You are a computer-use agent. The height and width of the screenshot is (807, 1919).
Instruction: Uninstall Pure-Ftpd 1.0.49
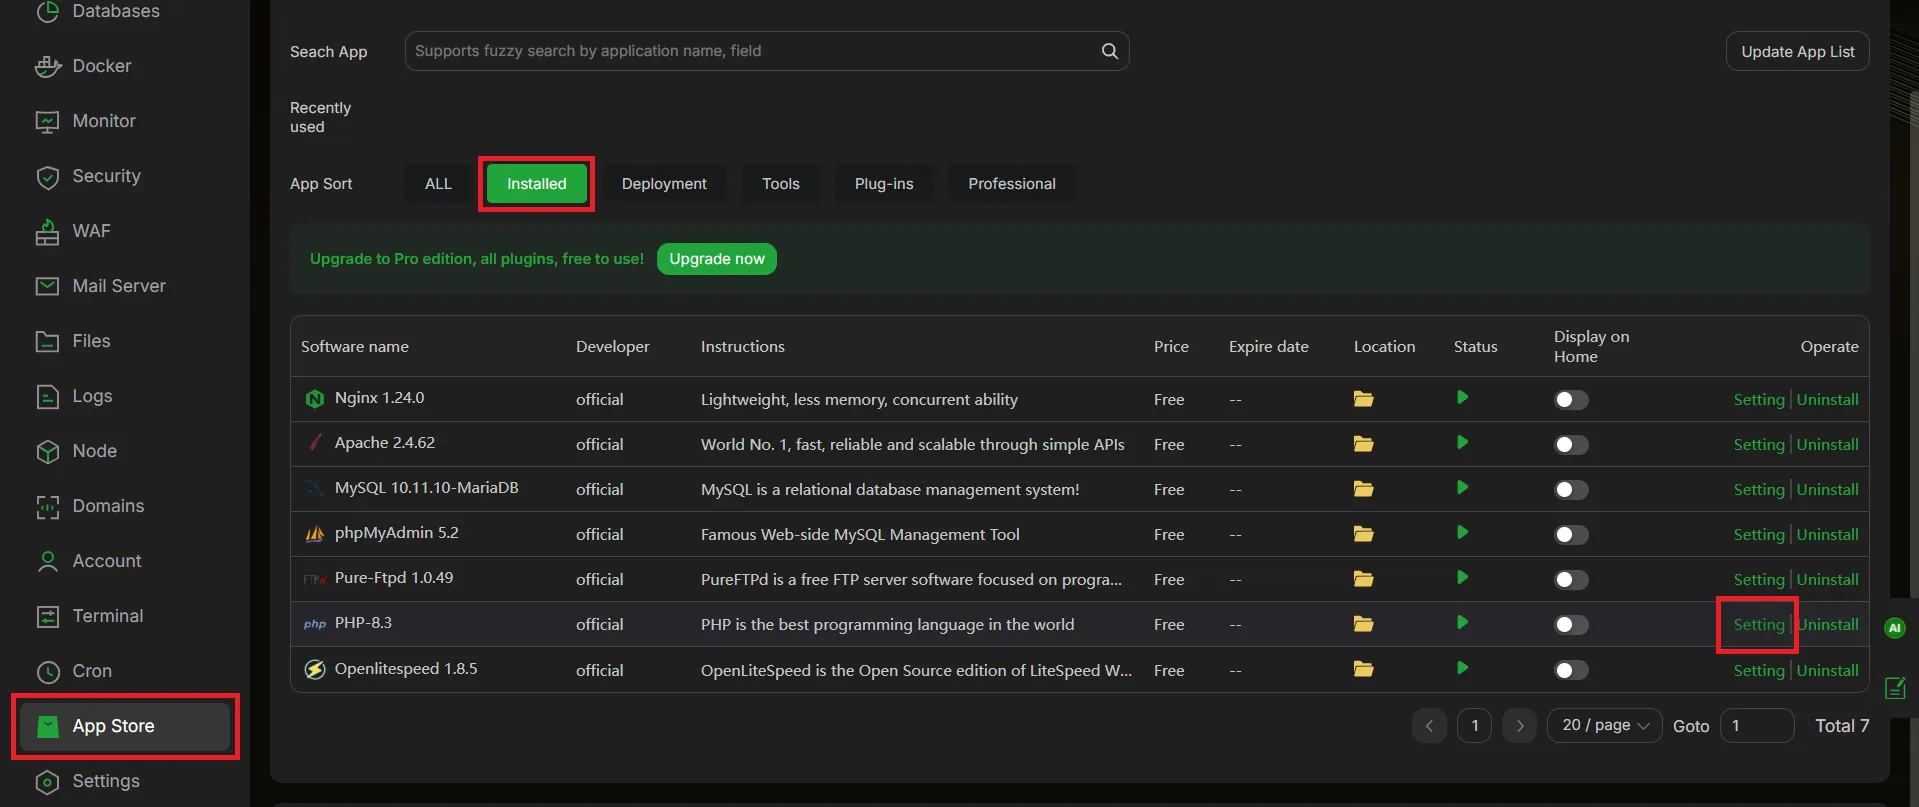pyautogui.click(x=1828, y=579)
